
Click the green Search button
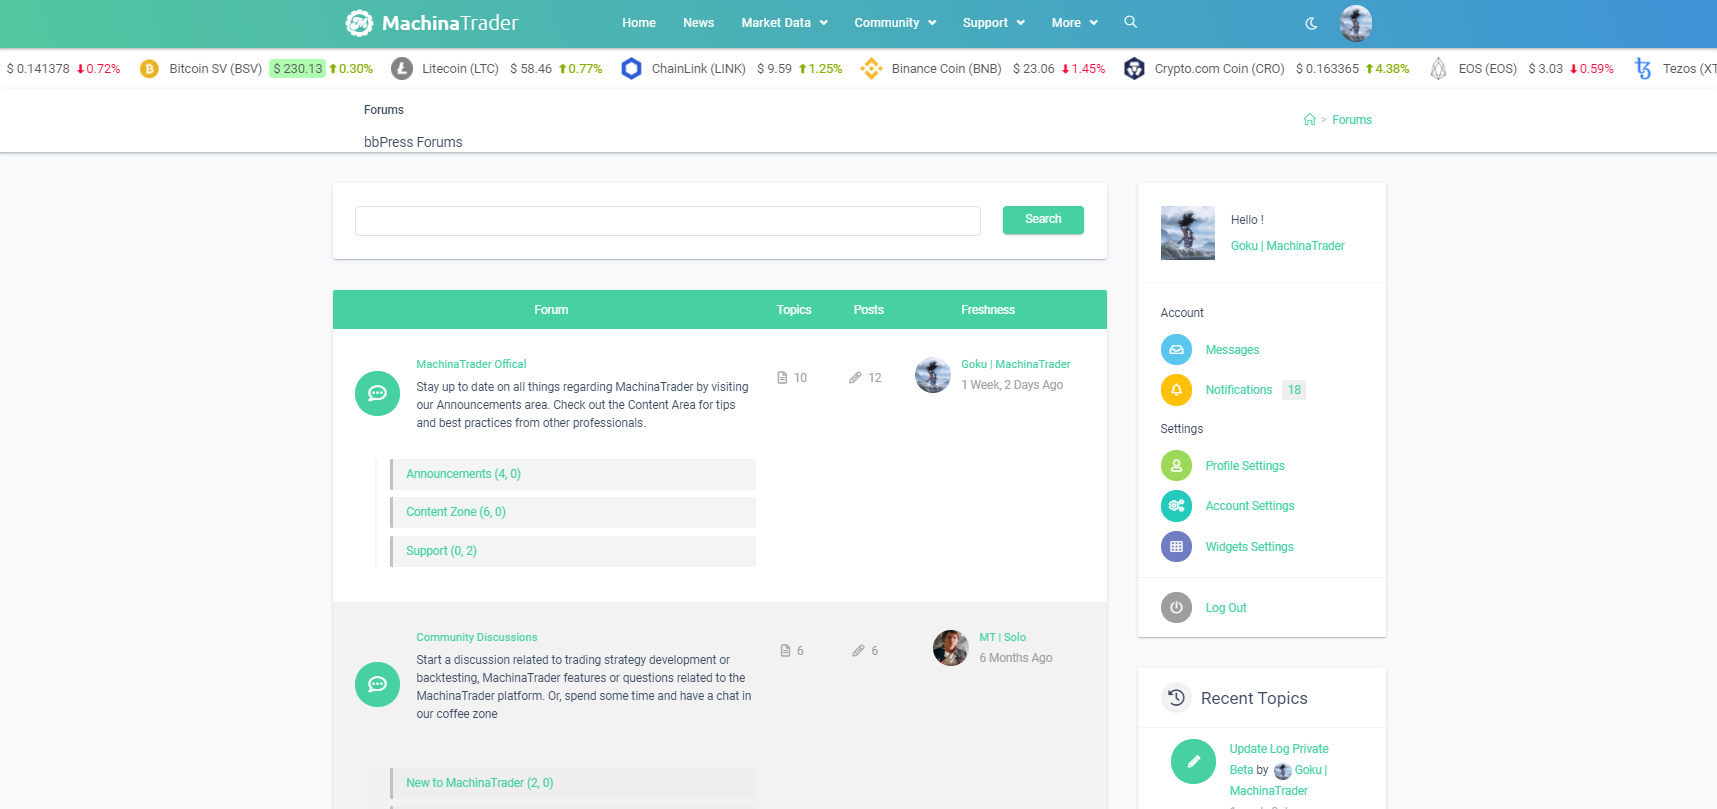click(x=1043, y=220)
